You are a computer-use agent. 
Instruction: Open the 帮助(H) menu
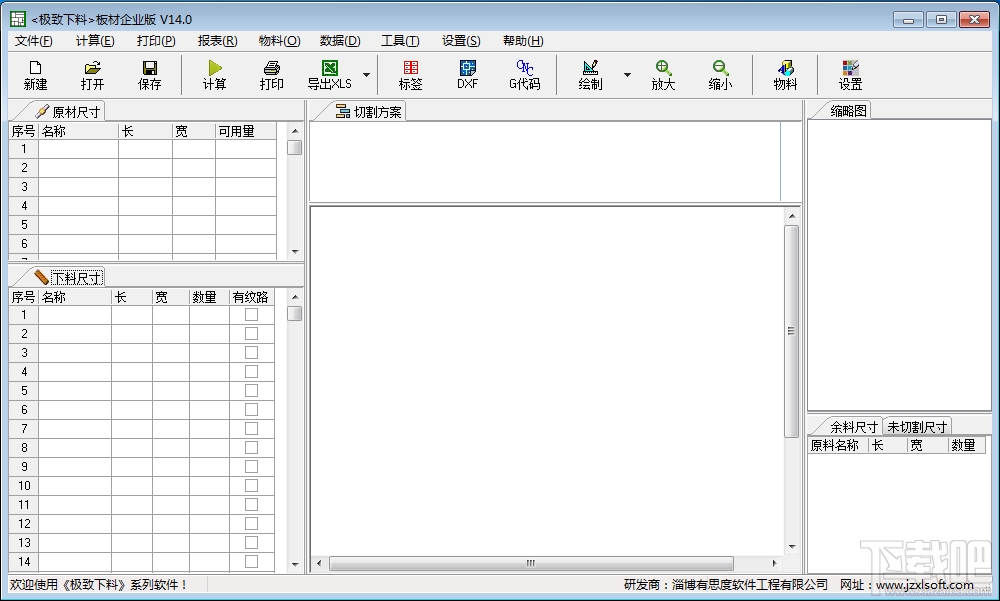523,41
